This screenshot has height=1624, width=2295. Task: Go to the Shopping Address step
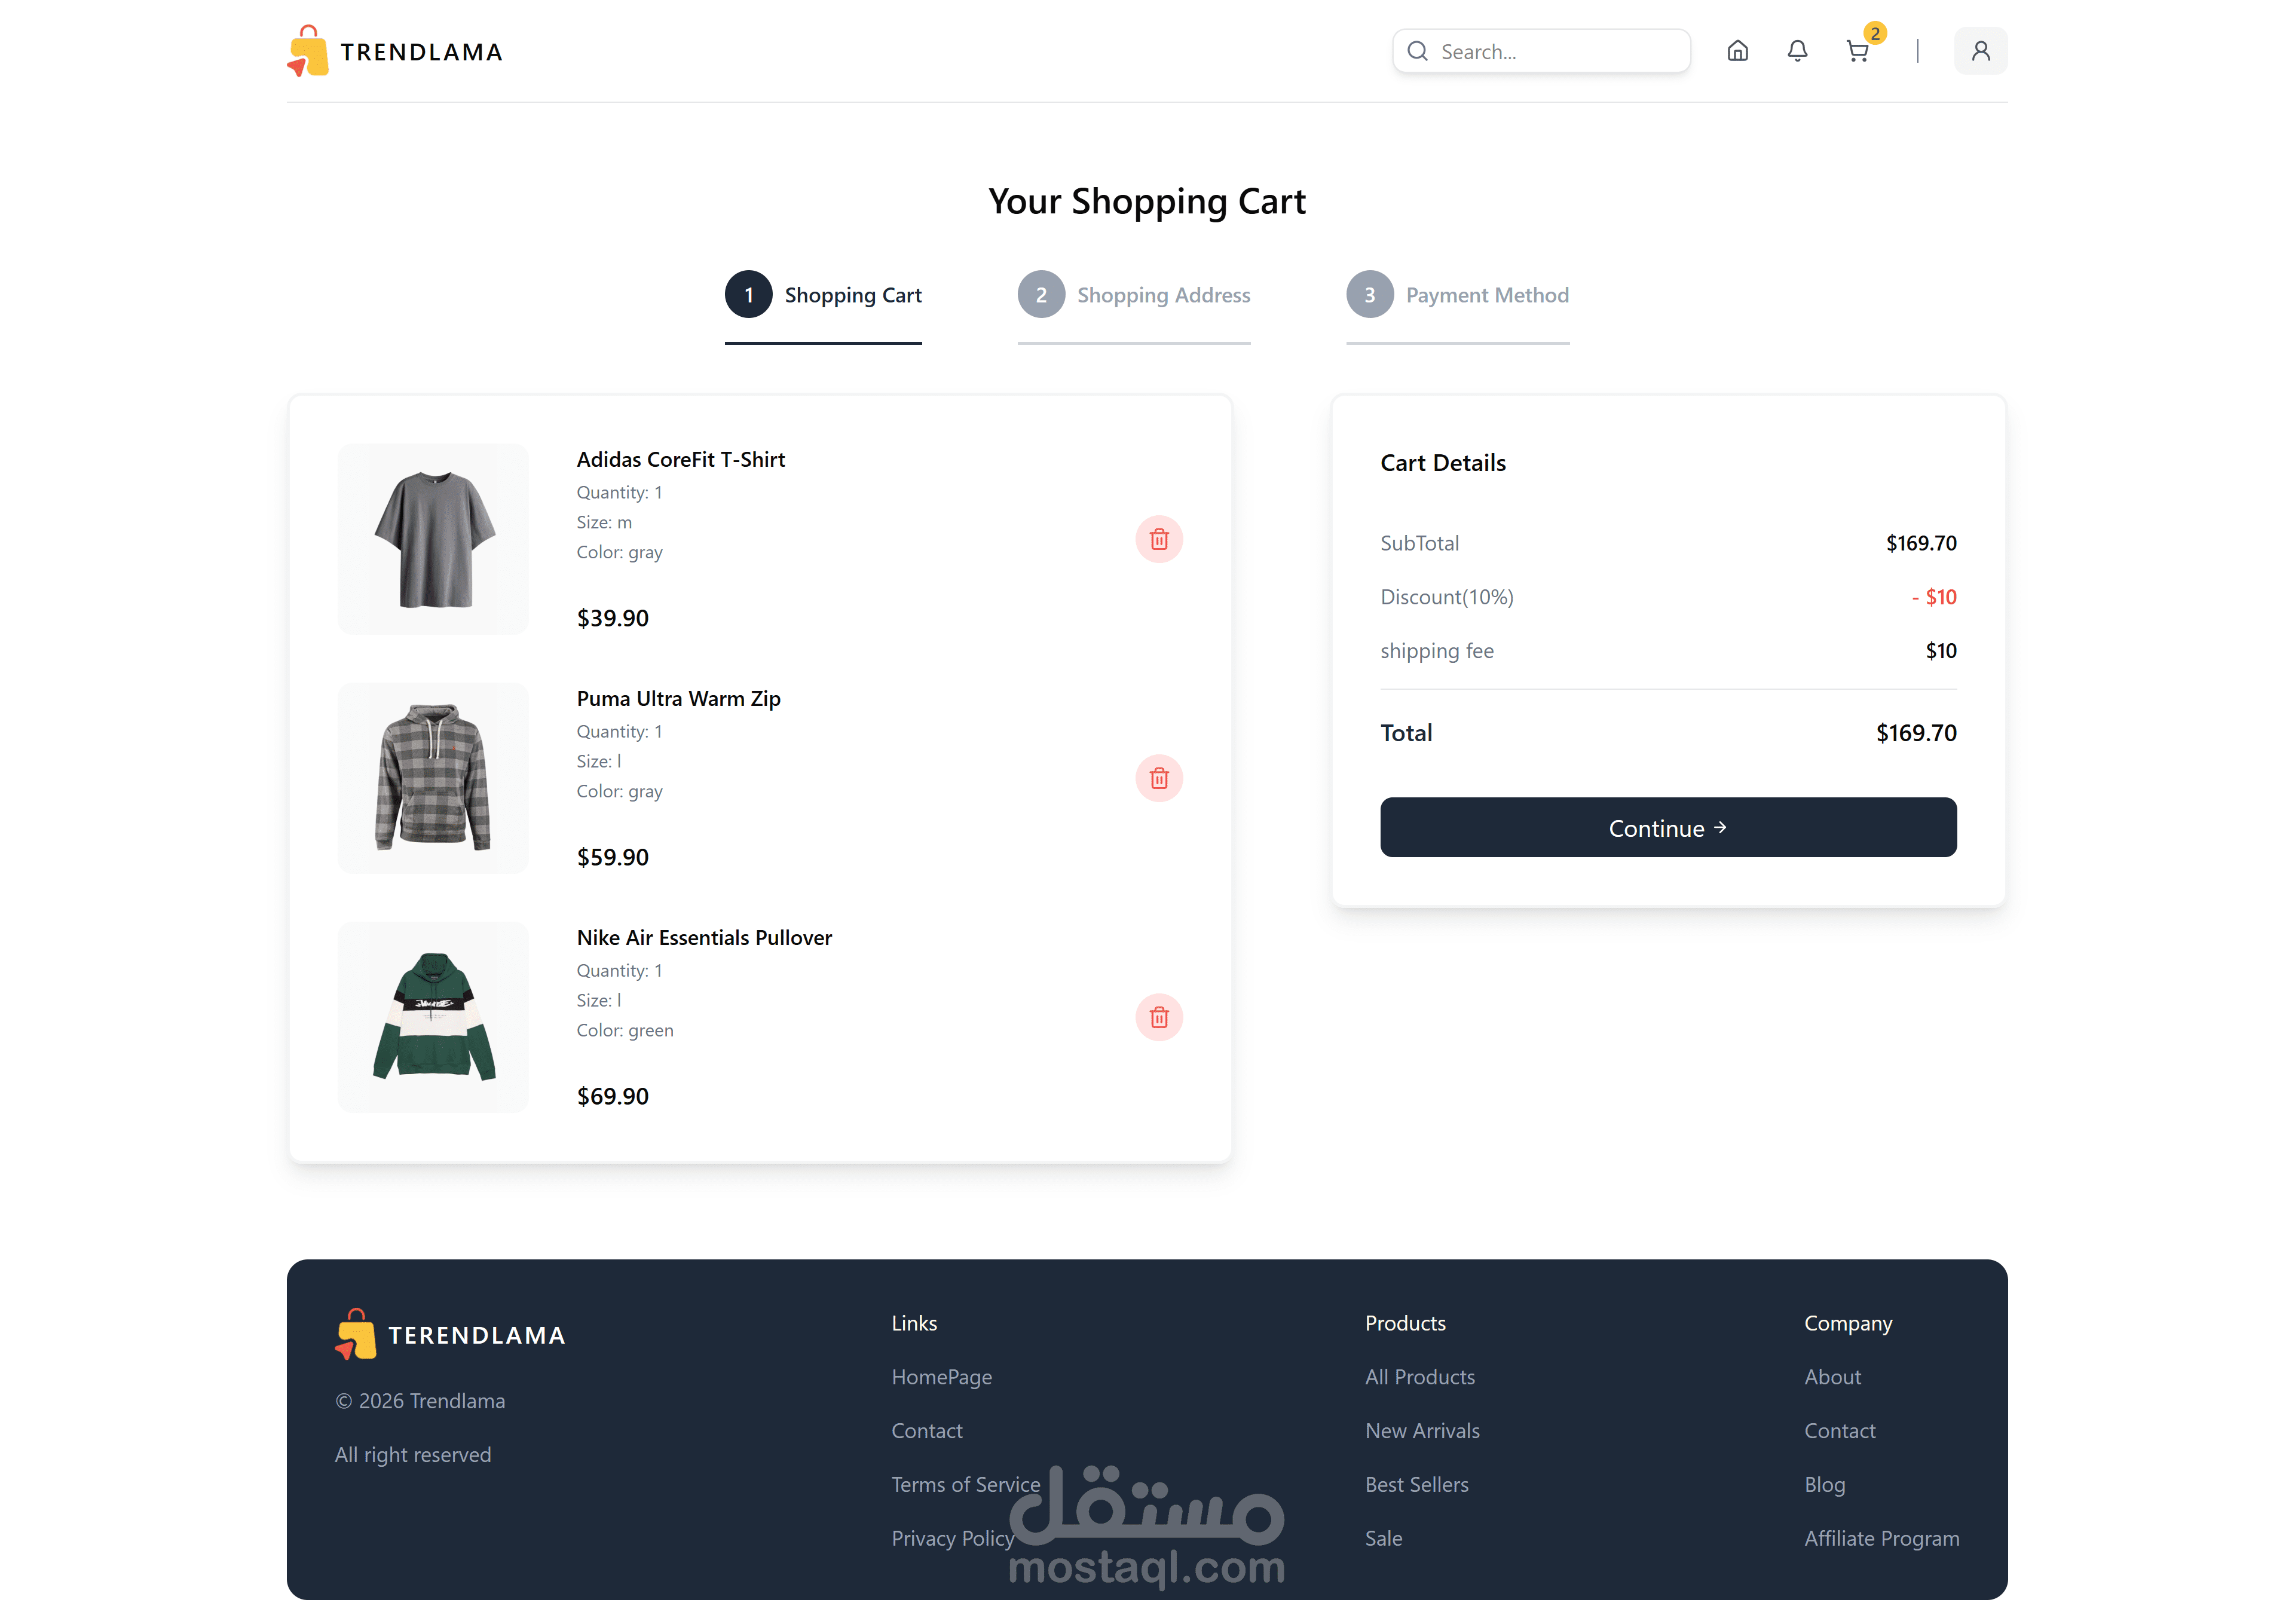(1134, 295)
